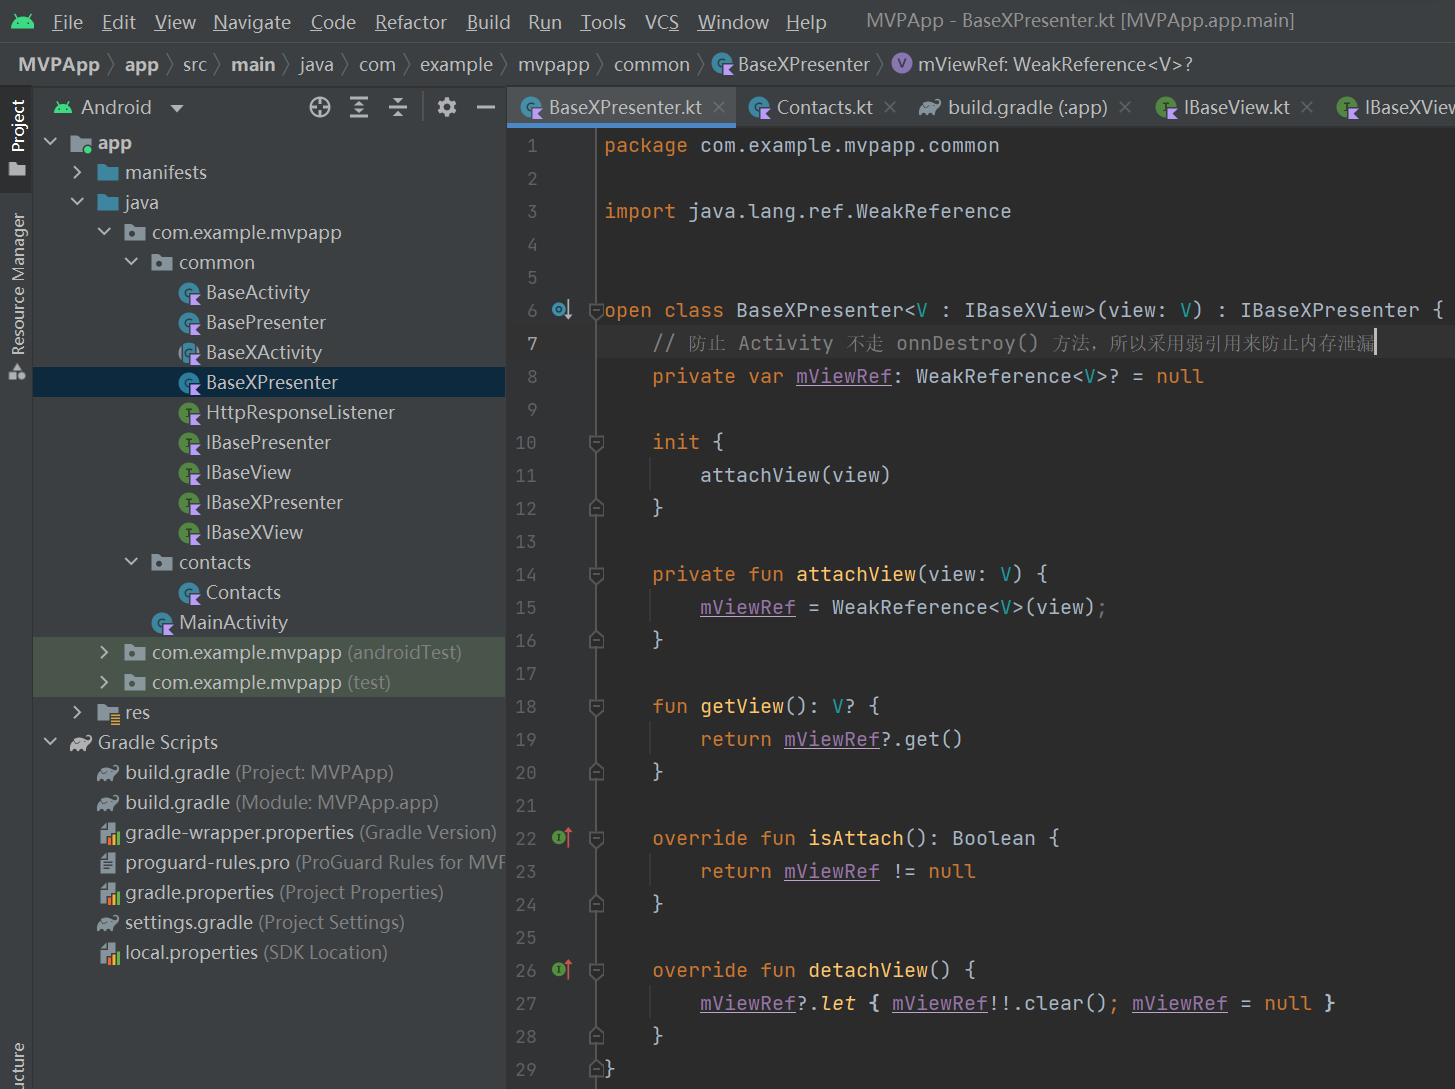
Task: Click override gutter icon on line 22
Action: pos(562,838)
